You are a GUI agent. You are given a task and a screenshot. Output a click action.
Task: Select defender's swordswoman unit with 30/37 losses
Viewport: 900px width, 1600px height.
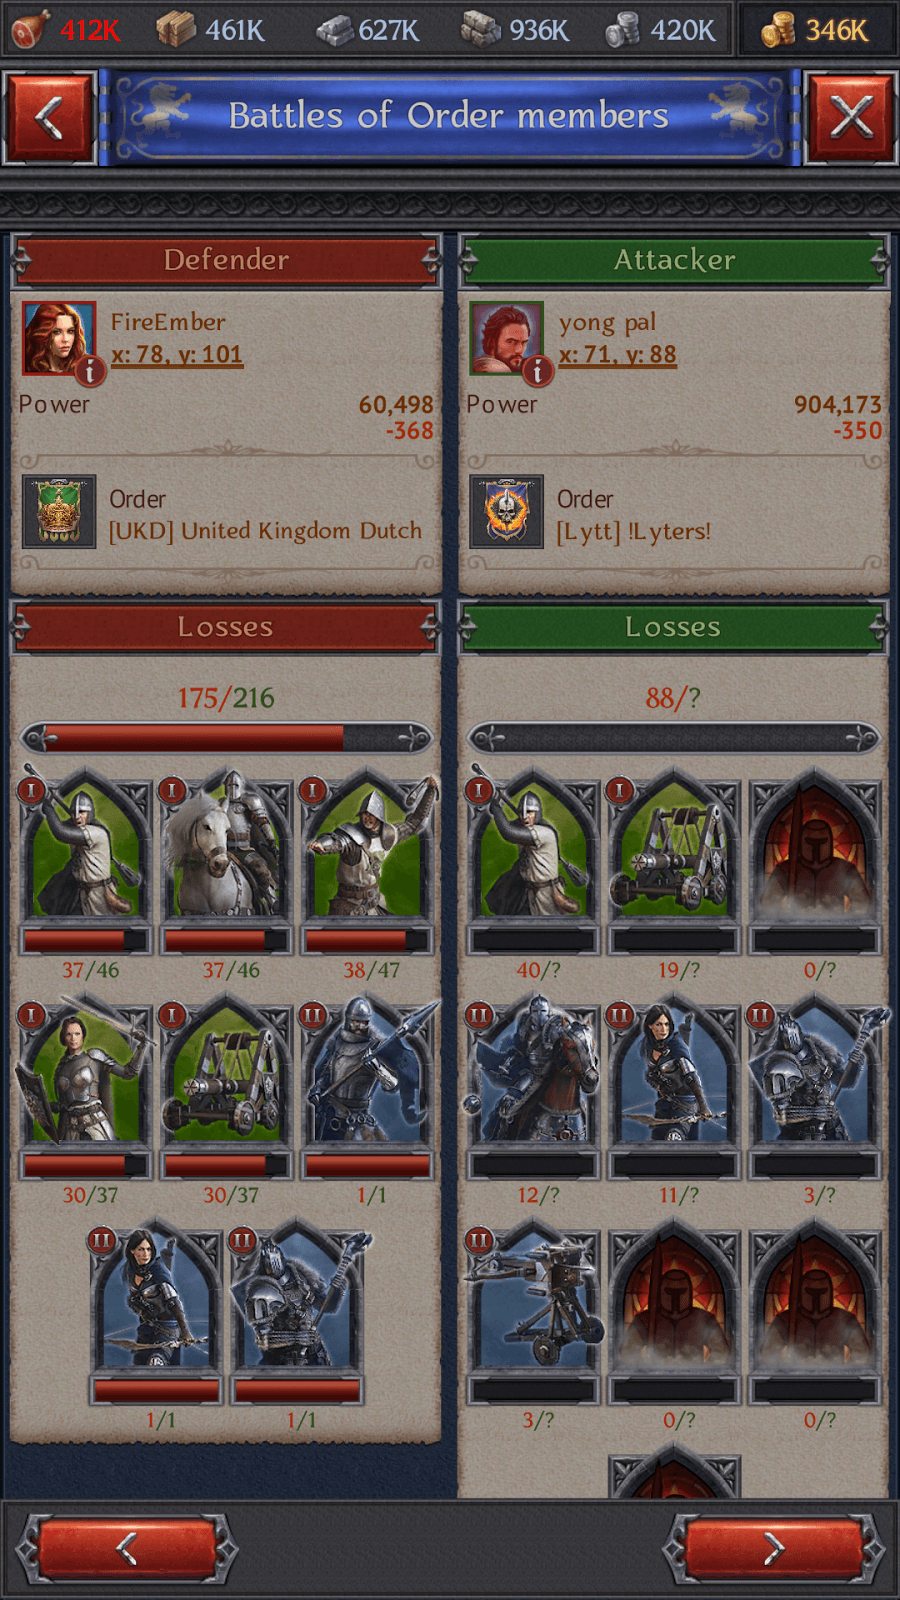[x=87, y=1072]
